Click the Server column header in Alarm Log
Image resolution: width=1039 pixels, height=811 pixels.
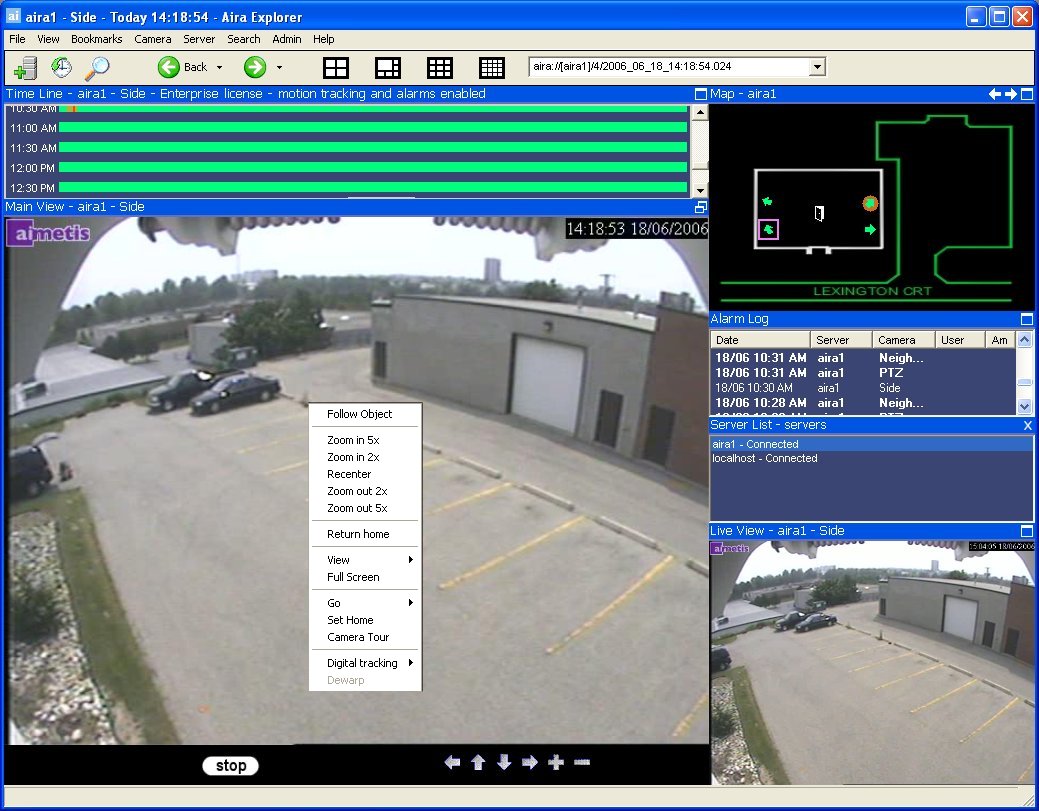[x=841, y=340]
